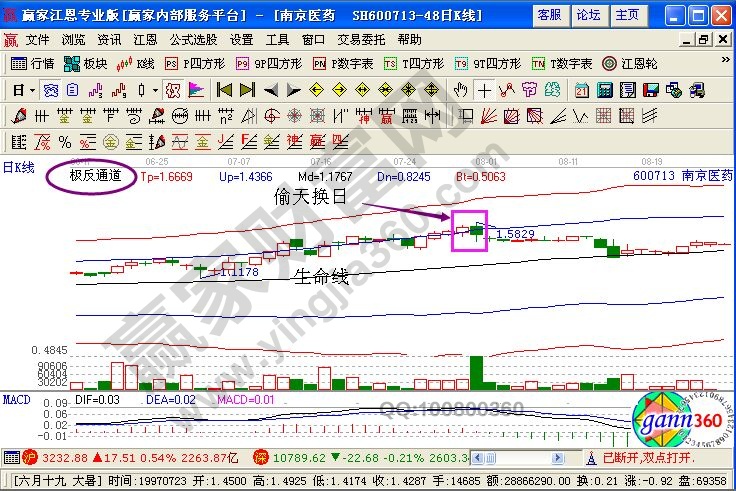Select the Gann square grid tool
Screen dimensions: 736x491
[603, 115]
